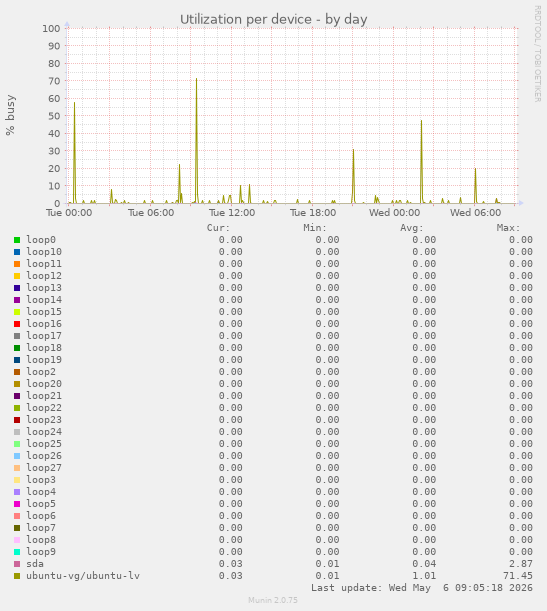
Task: Select the 'loop22' legend label
Action: click(44, 408)
